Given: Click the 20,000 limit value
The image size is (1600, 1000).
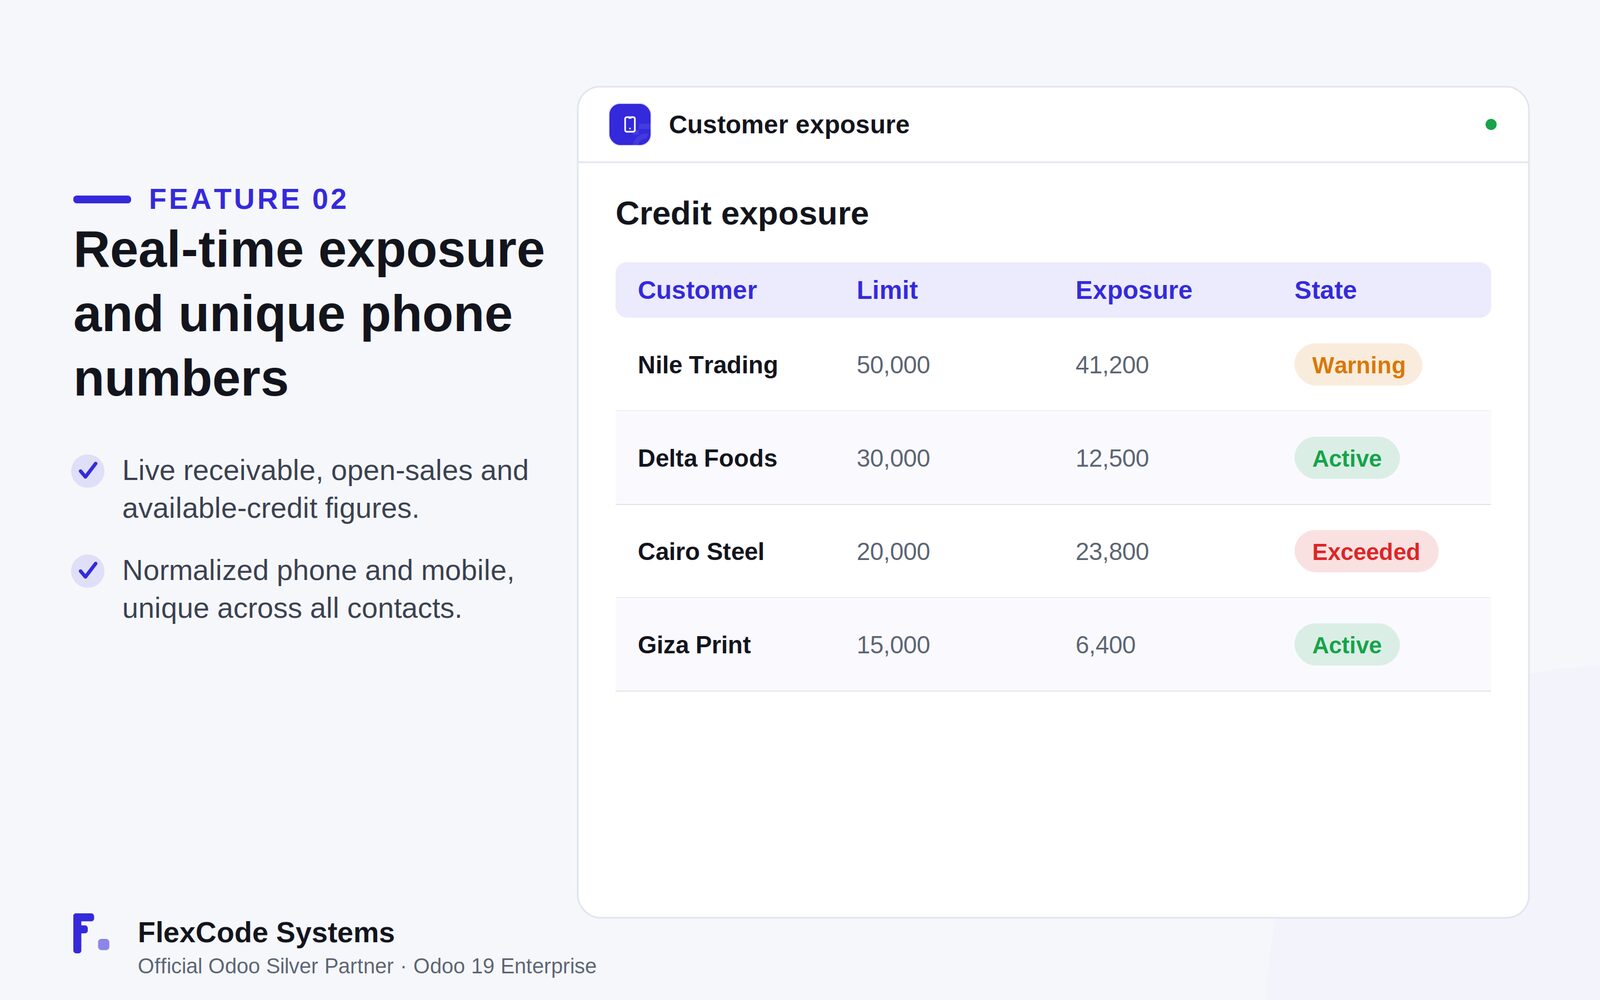Looking at the screenshot, I should tap(893, 552).
